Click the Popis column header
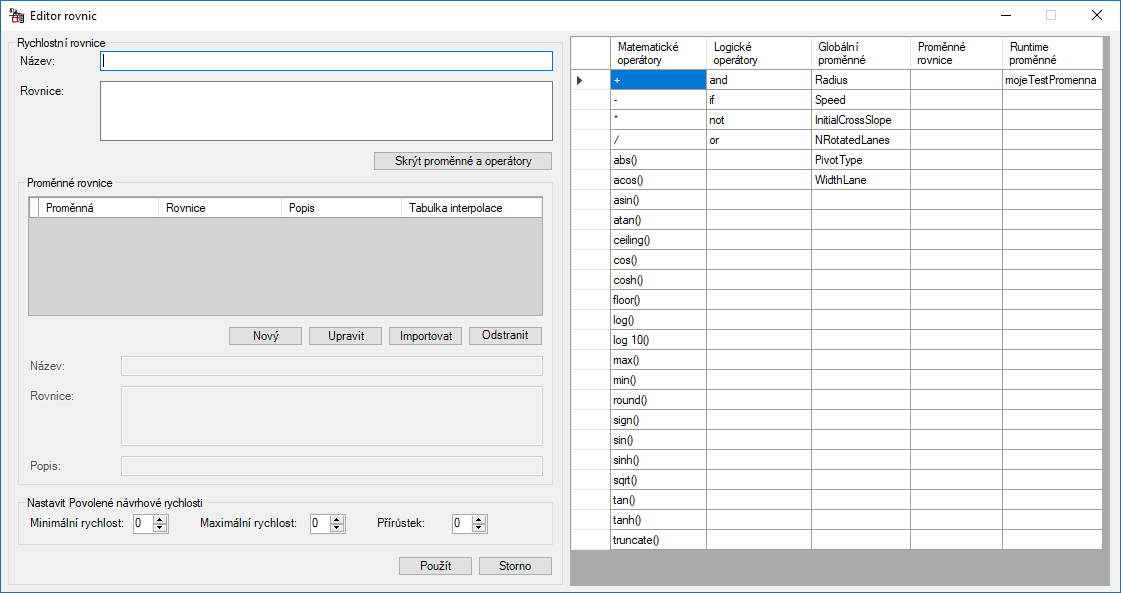This screenshot has width=1121, height=593. click(x=342, y=208)
